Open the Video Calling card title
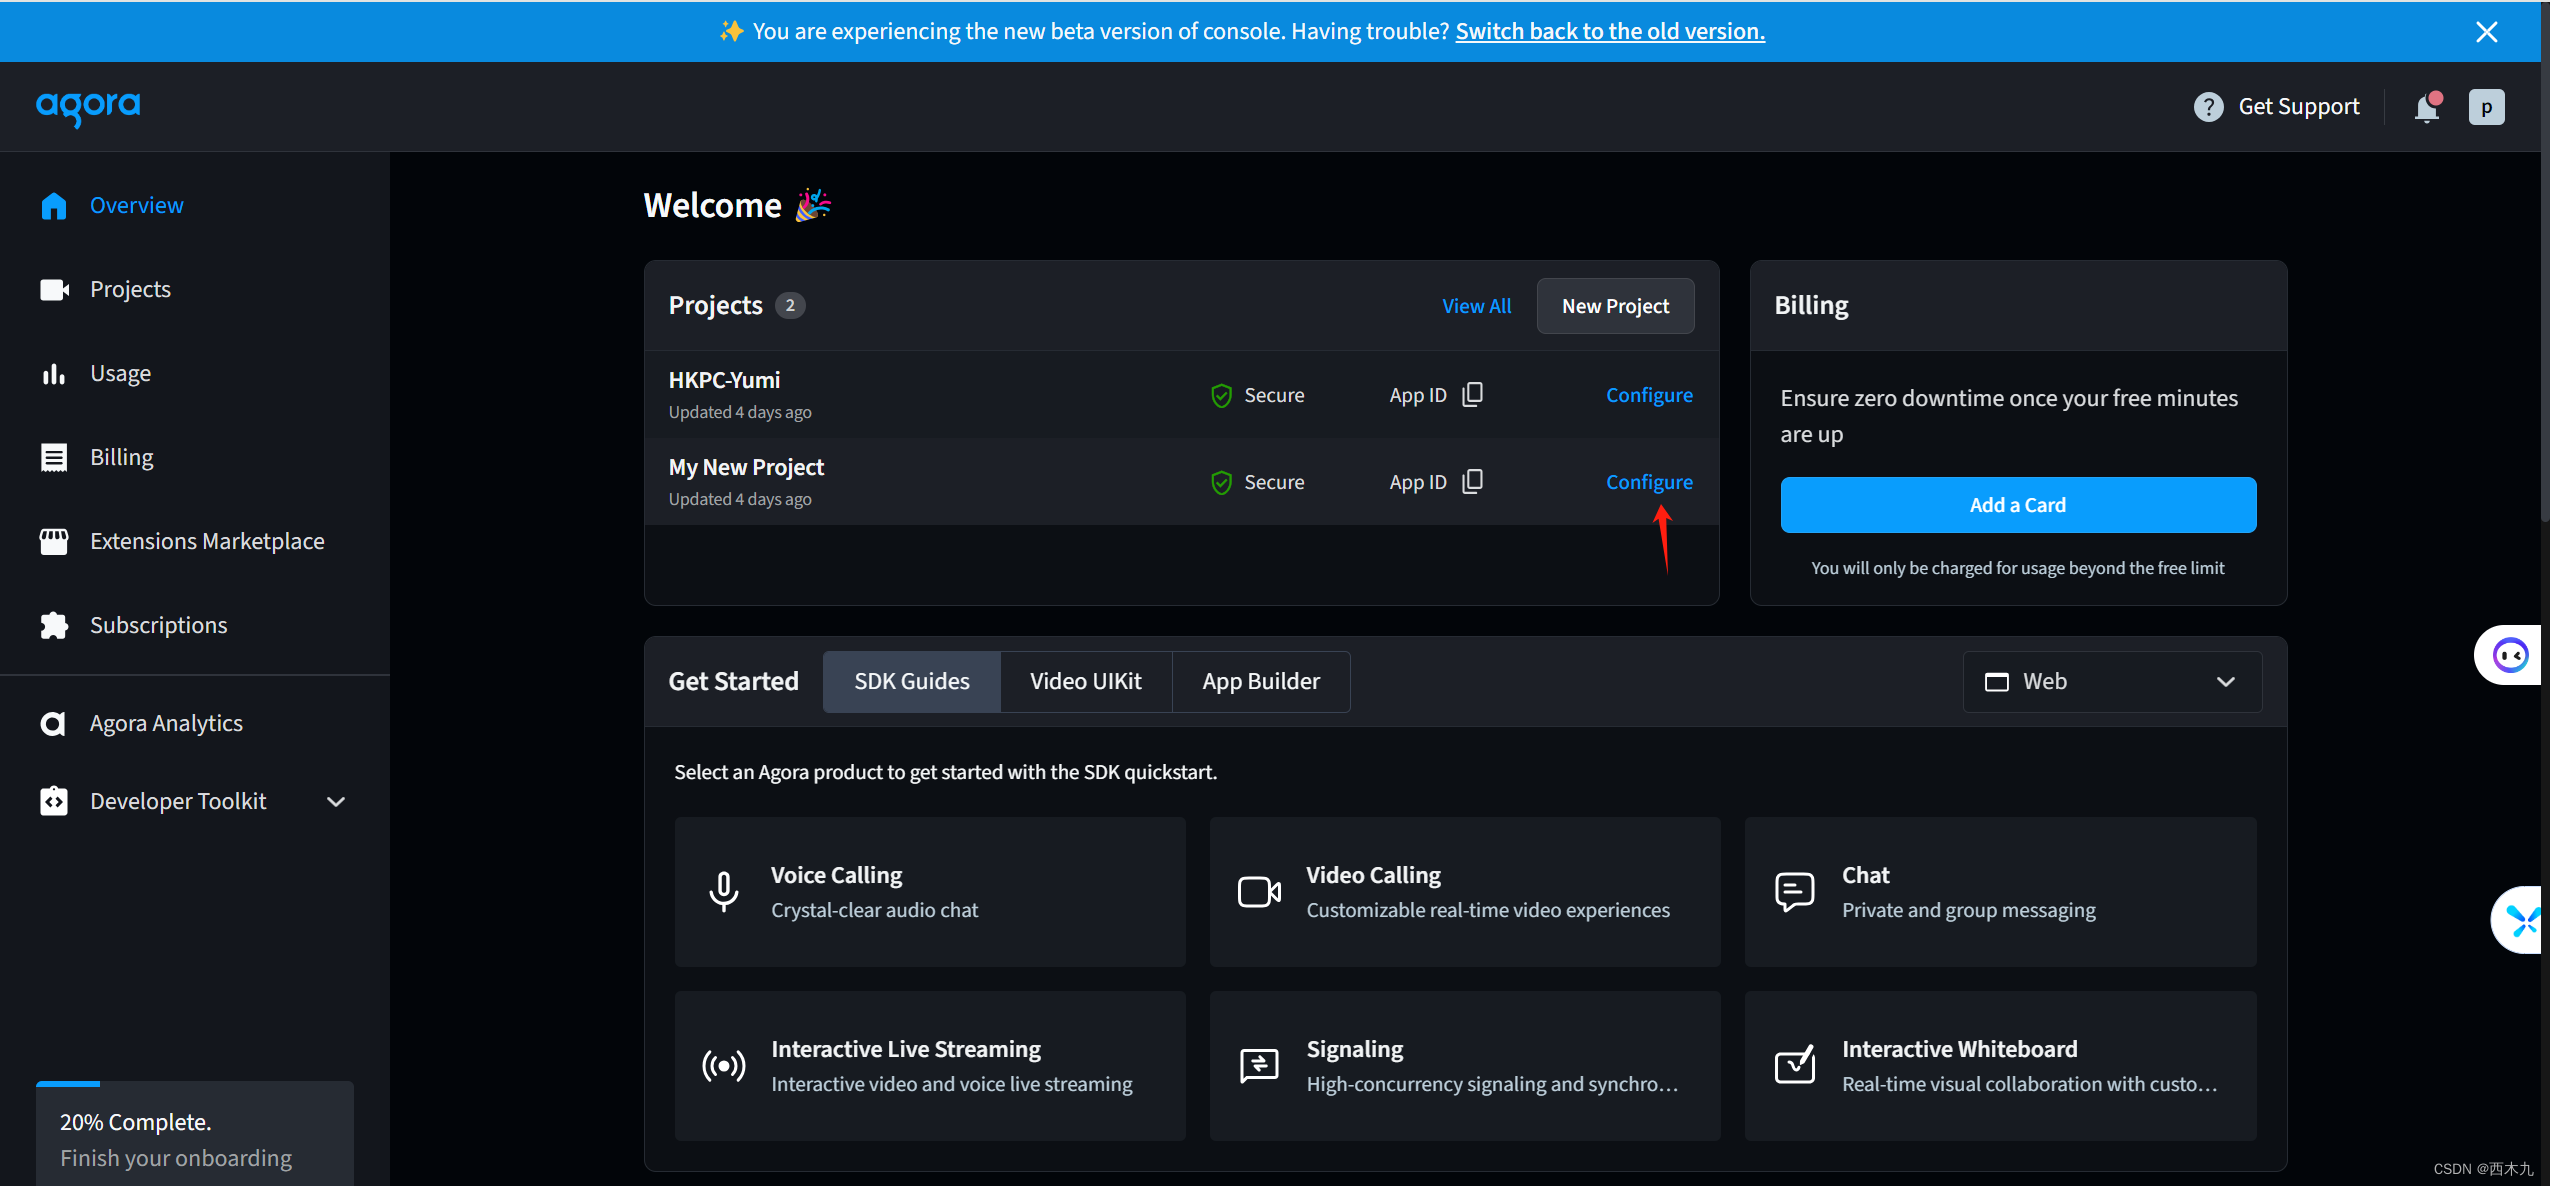 tap(1373, 875)
